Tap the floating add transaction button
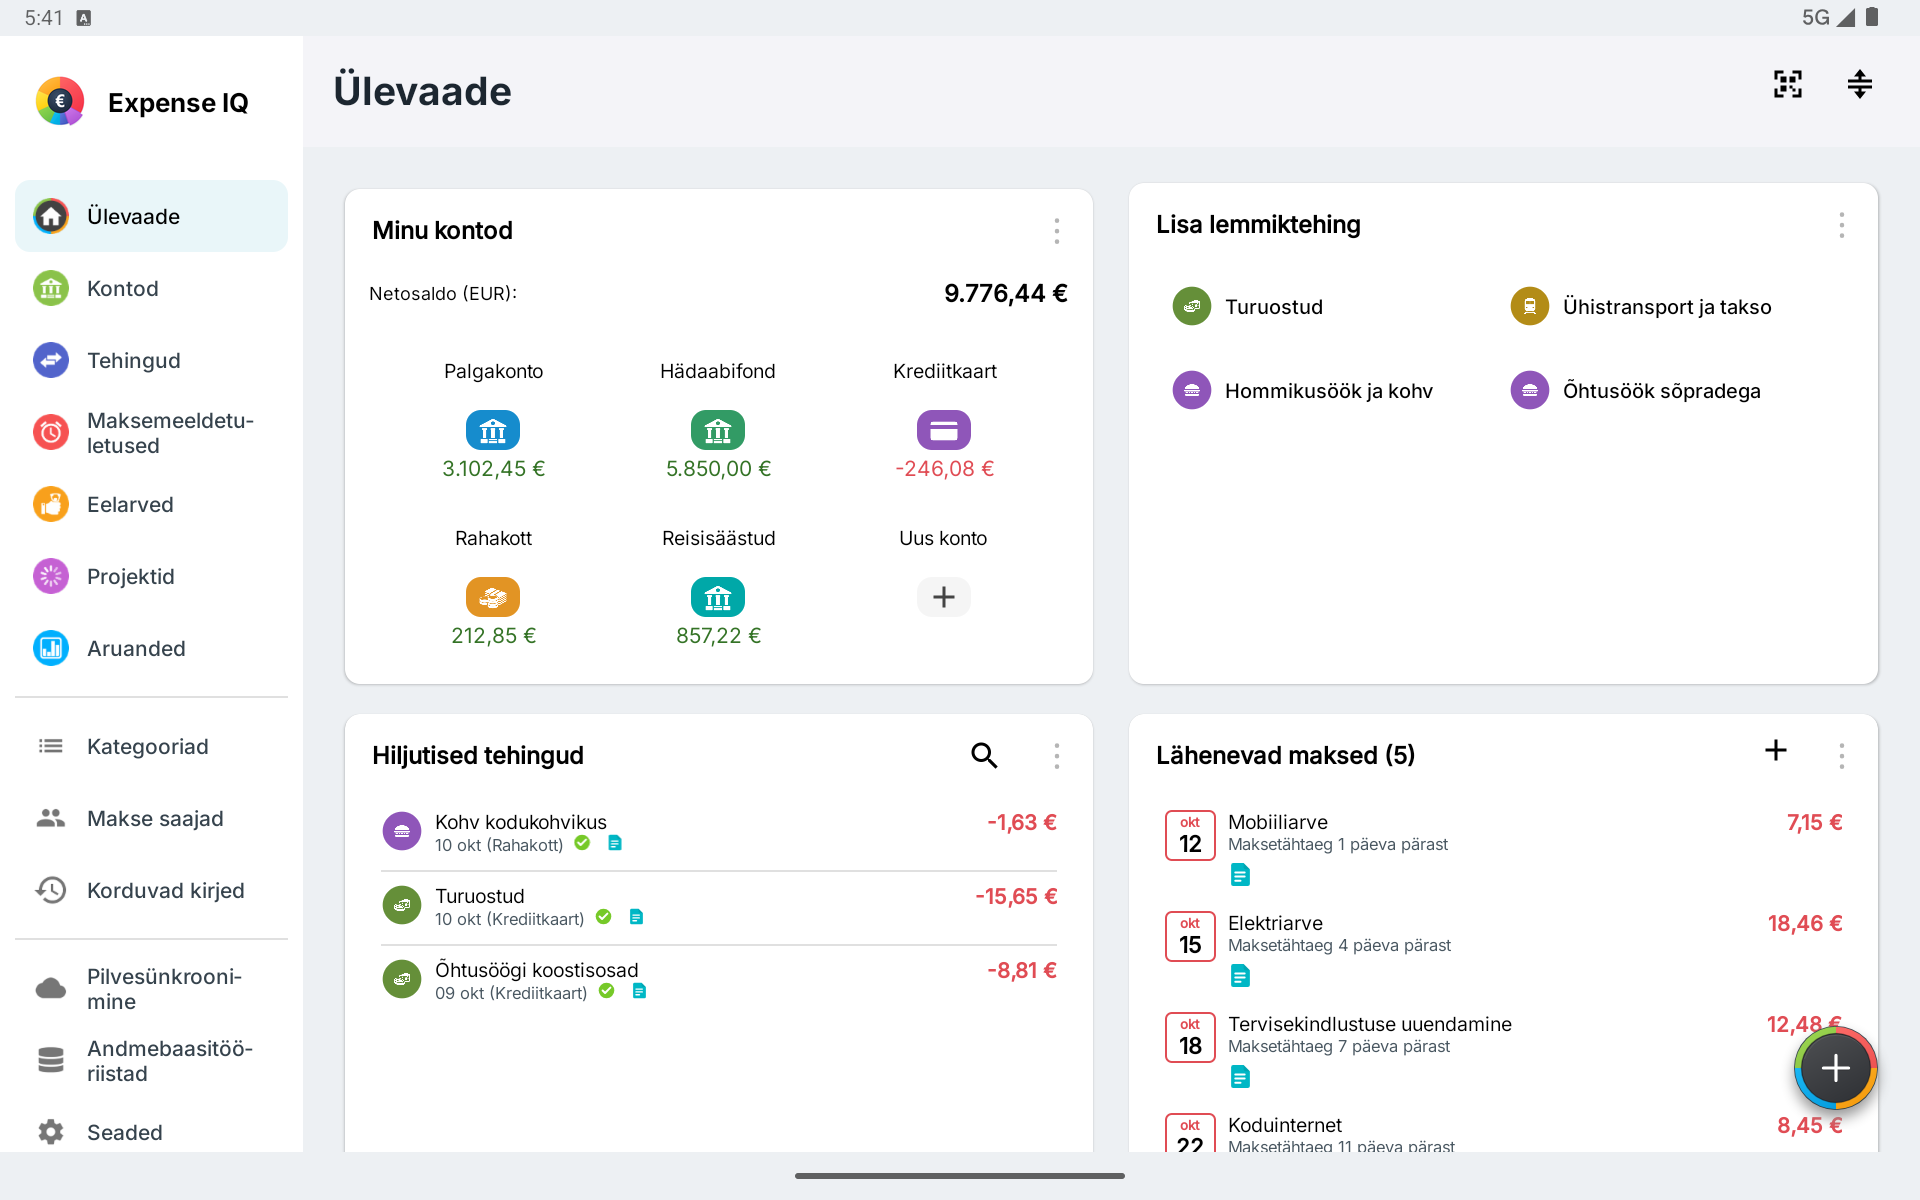Image resolution: width=1920 pixels, height=1200 pixels. [x=1835, y=1068]
